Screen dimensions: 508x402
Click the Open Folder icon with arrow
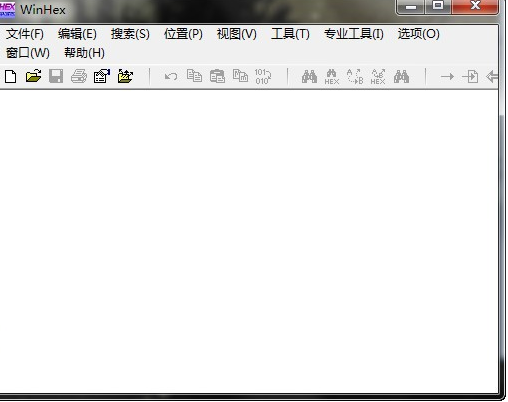(x=125, y=76)
